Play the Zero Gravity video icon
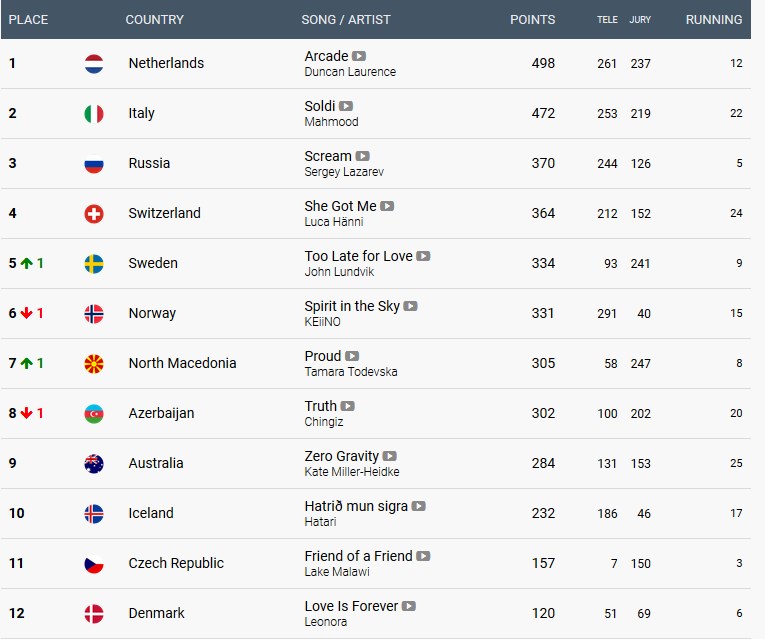This screenshot has height=639, width=765. click(x=390, y=456)
